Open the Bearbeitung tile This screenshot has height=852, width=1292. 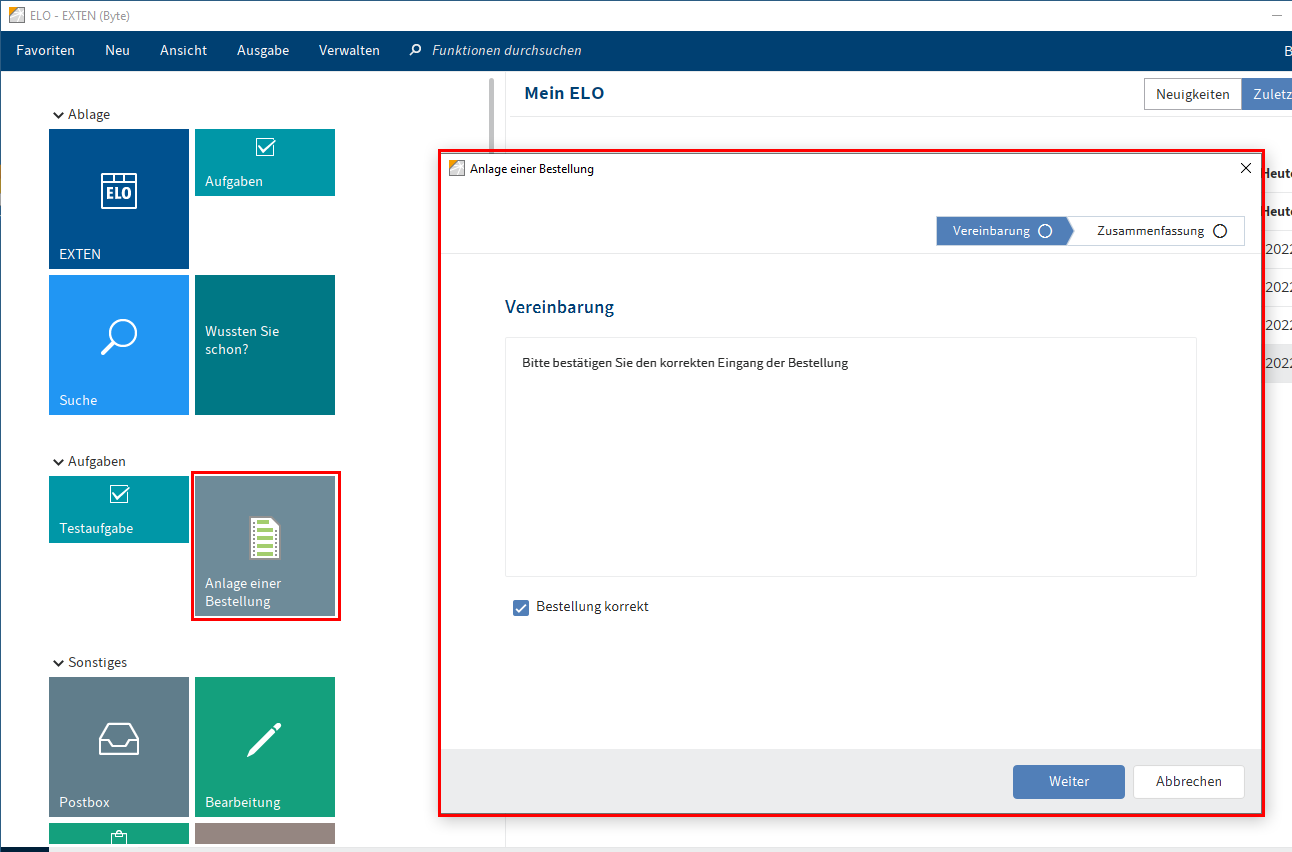coord(265,747)
